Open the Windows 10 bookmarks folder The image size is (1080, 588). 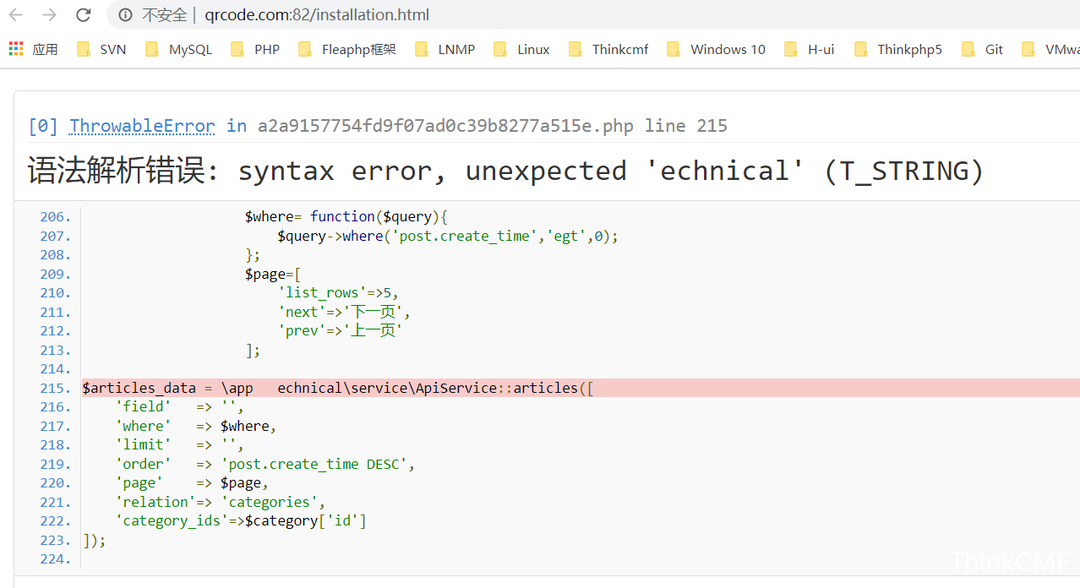[716, 49]
